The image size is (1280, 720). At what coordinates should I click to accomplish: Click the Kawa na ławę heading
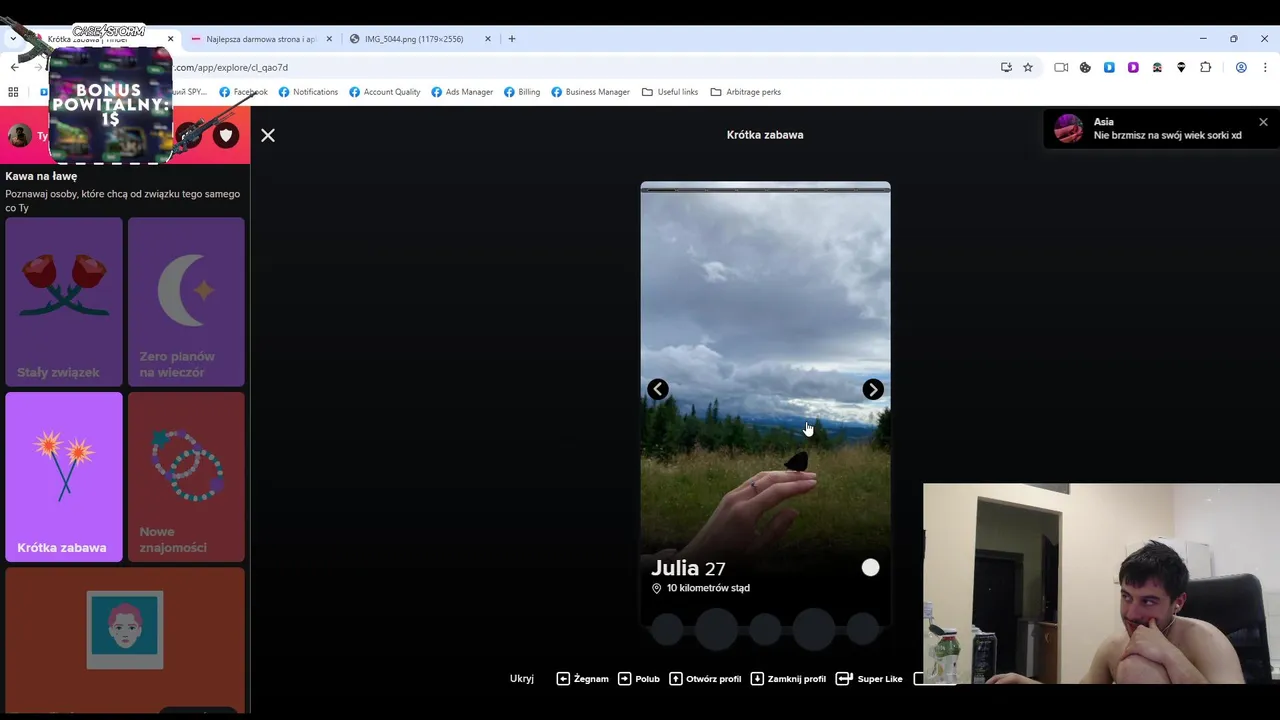[x=41, y=176]
